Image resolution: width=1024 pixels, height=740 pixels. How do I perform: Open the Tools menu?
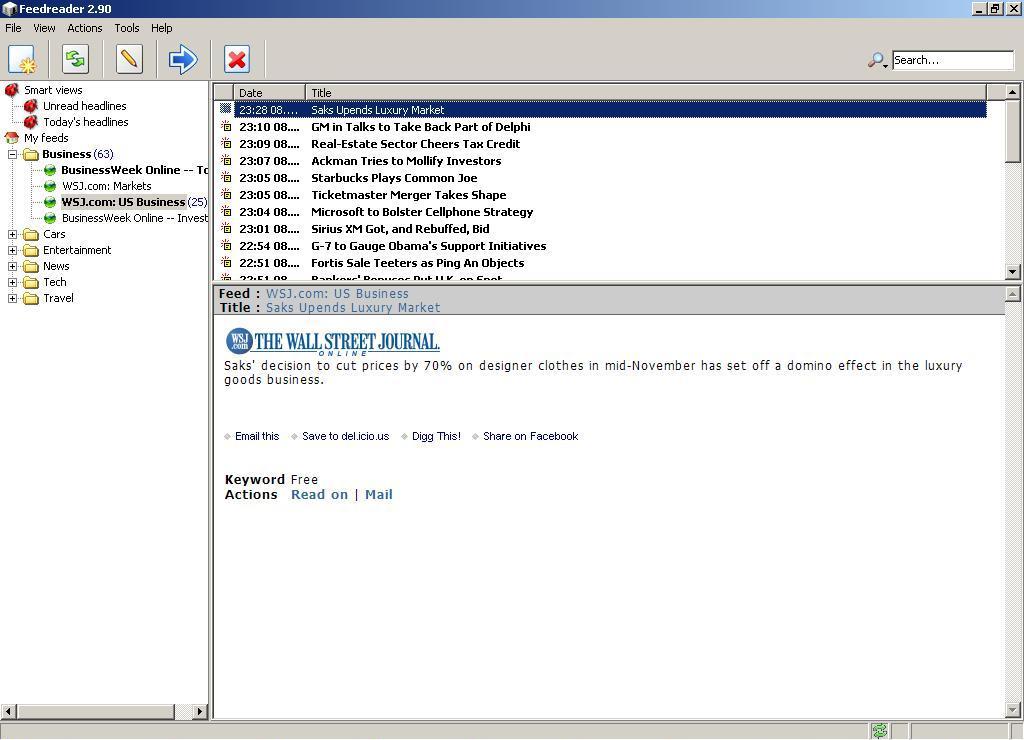click(x=125, y=28)
